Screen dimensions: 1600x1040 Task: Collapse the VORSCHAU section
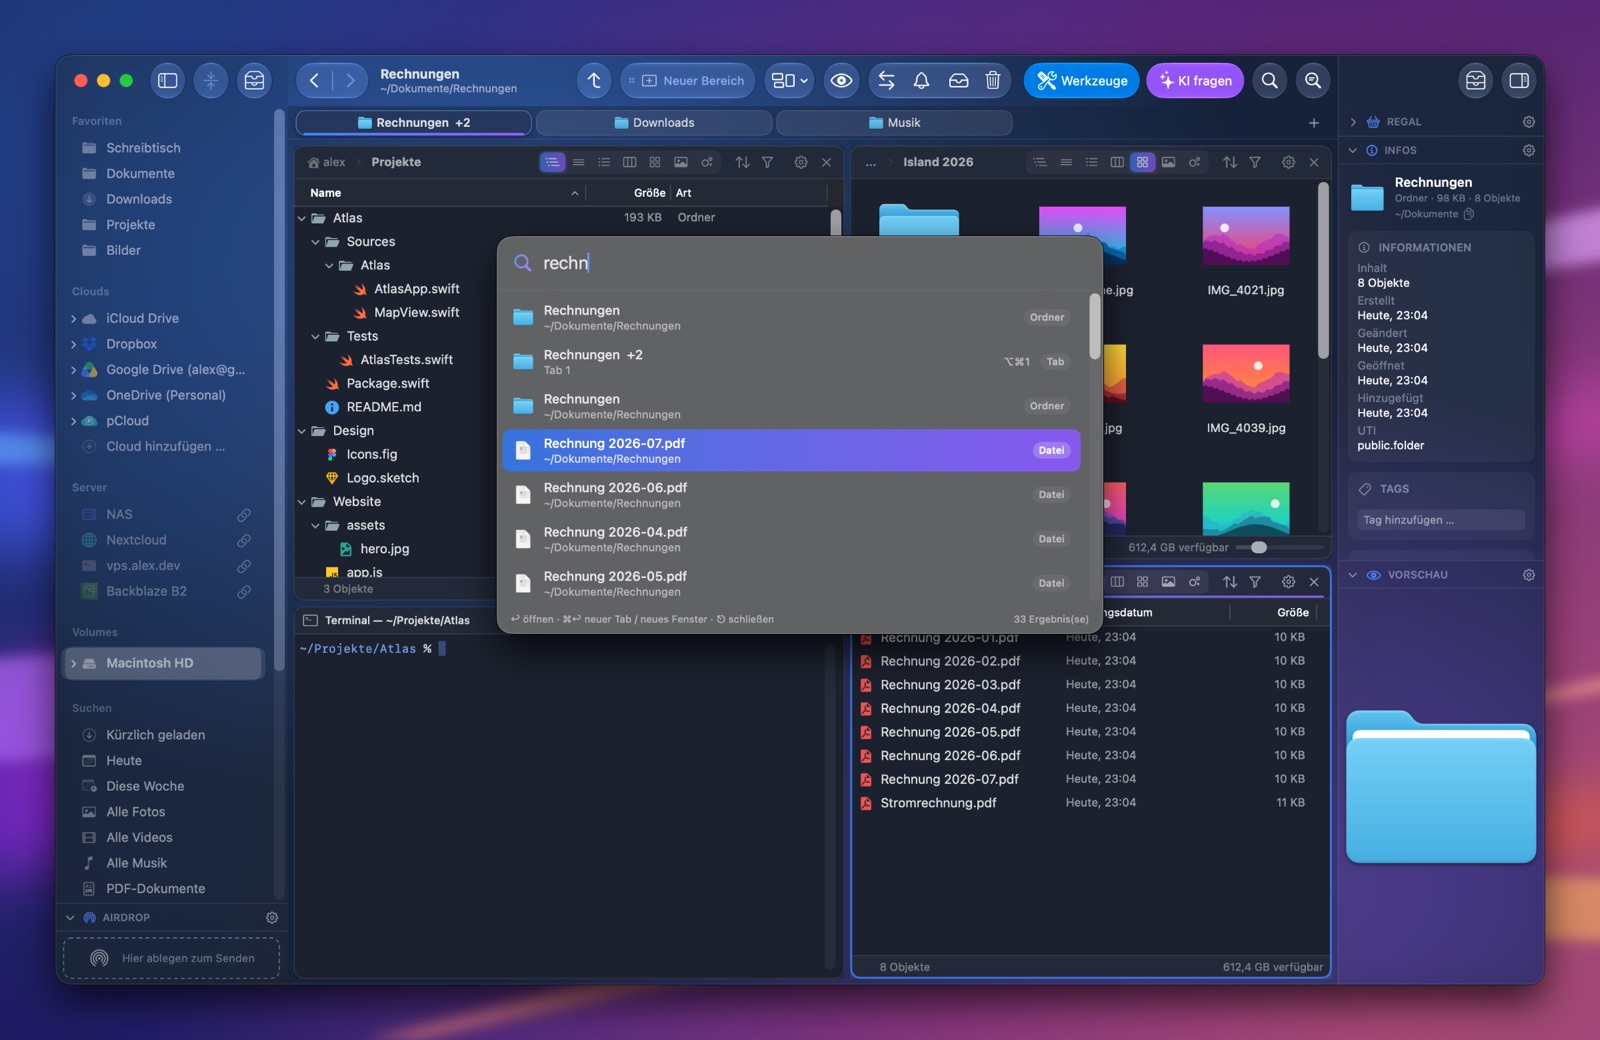[x=1353, y=575]
